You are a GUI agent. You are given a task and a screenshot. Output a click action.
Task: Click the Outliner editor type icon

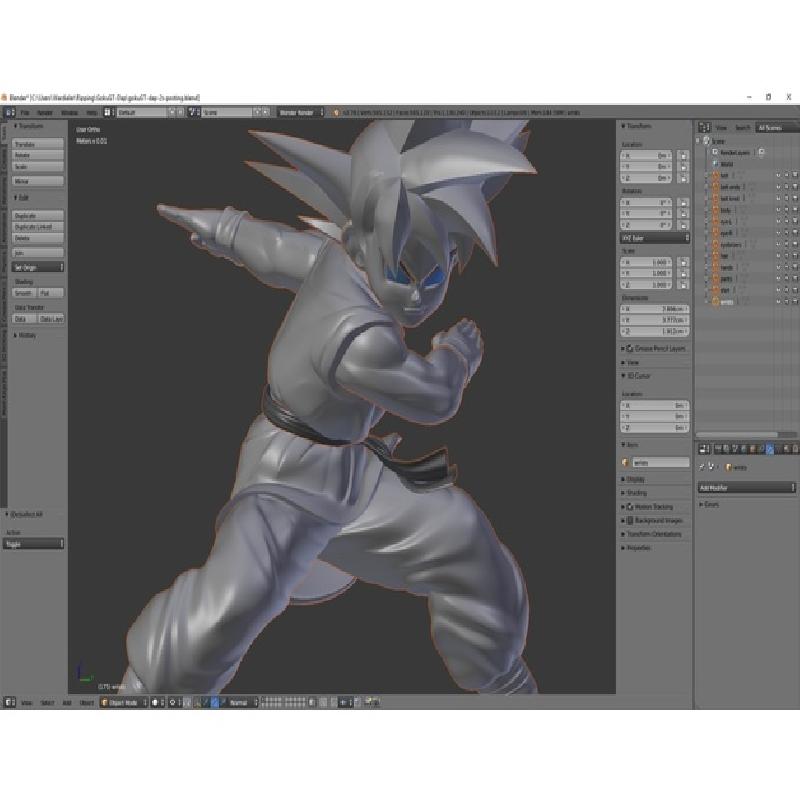click(705, 127)
